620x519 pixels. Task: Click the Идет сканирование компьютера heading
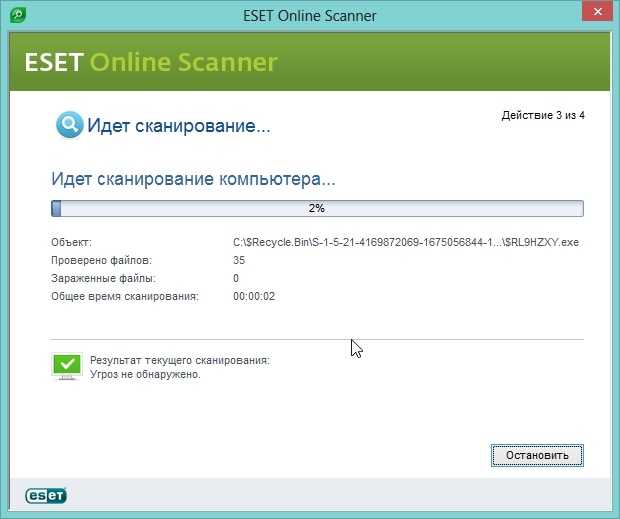coord(193,179)
